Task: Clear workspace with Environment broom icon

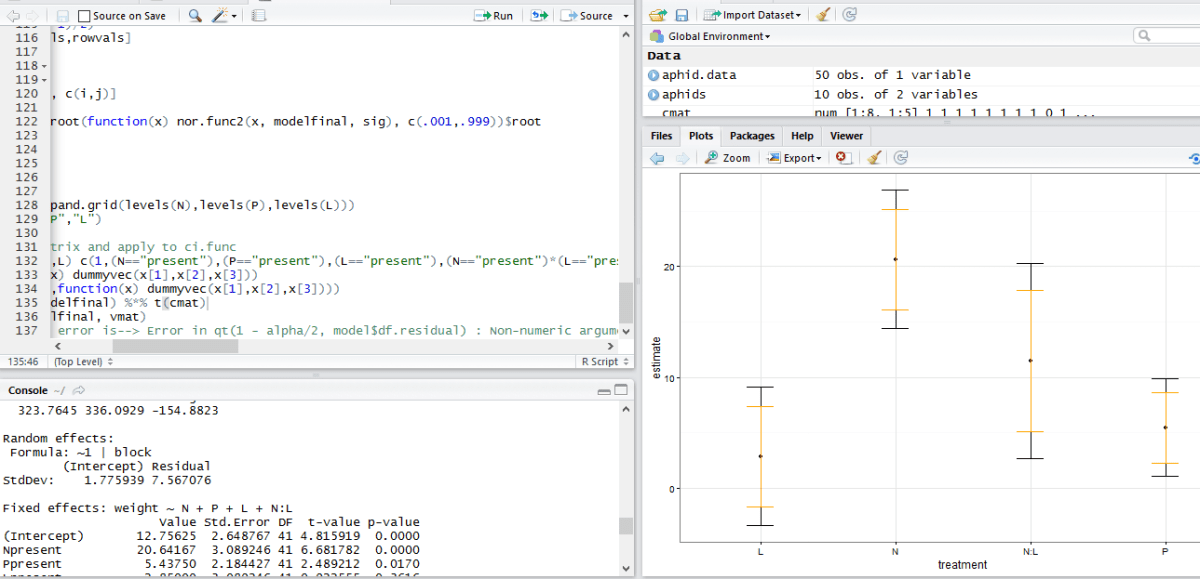Action: (x=823, y=15)
